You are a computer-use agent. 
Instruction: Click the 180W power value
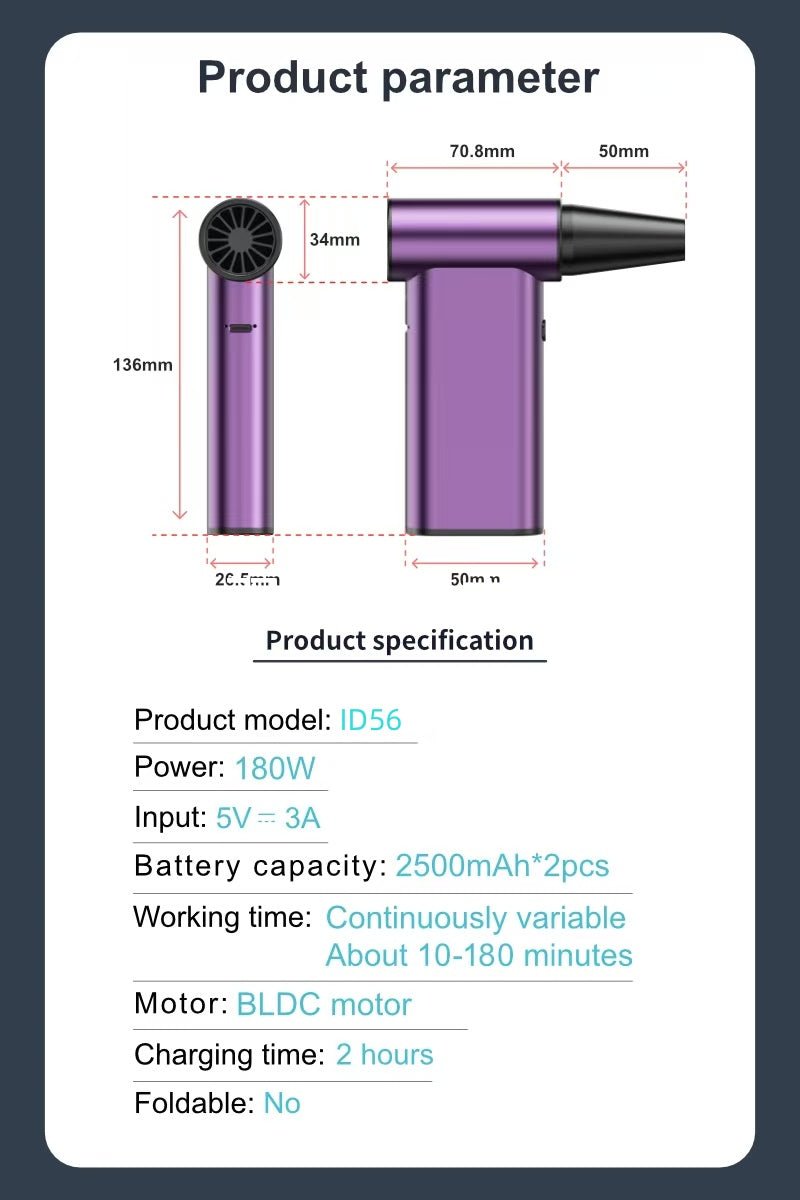click(275, 768)
